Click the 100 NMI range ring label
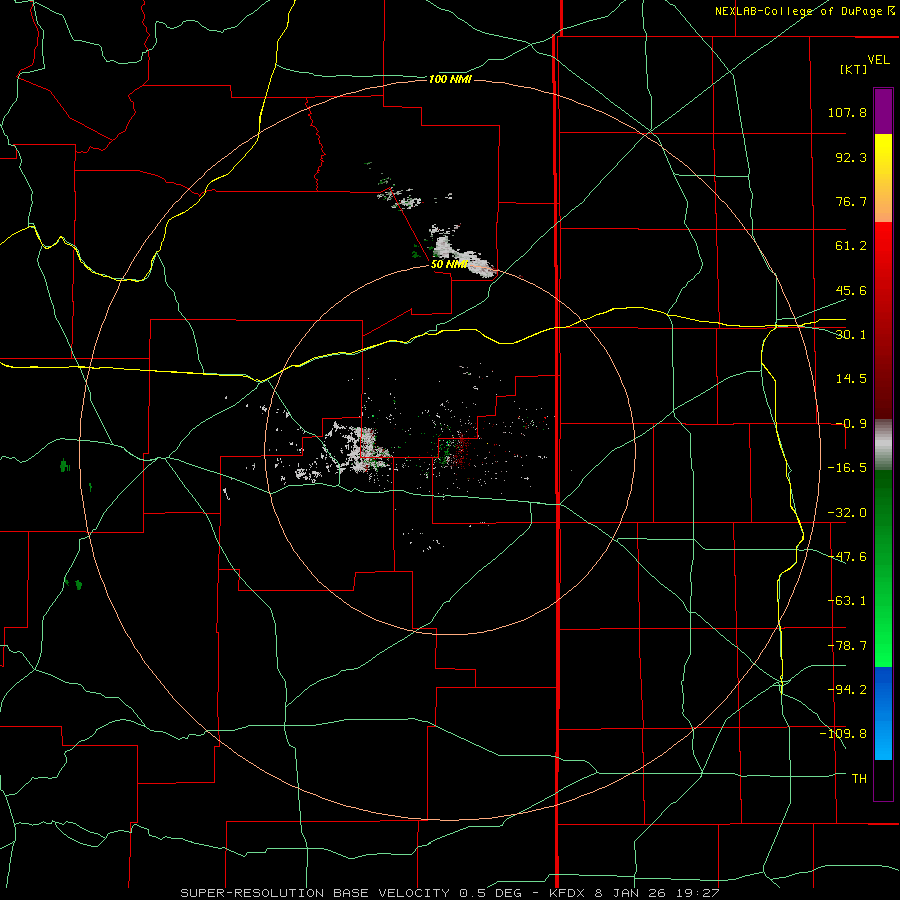This screenshot has height=900, width=900. [x=450, y=79]
